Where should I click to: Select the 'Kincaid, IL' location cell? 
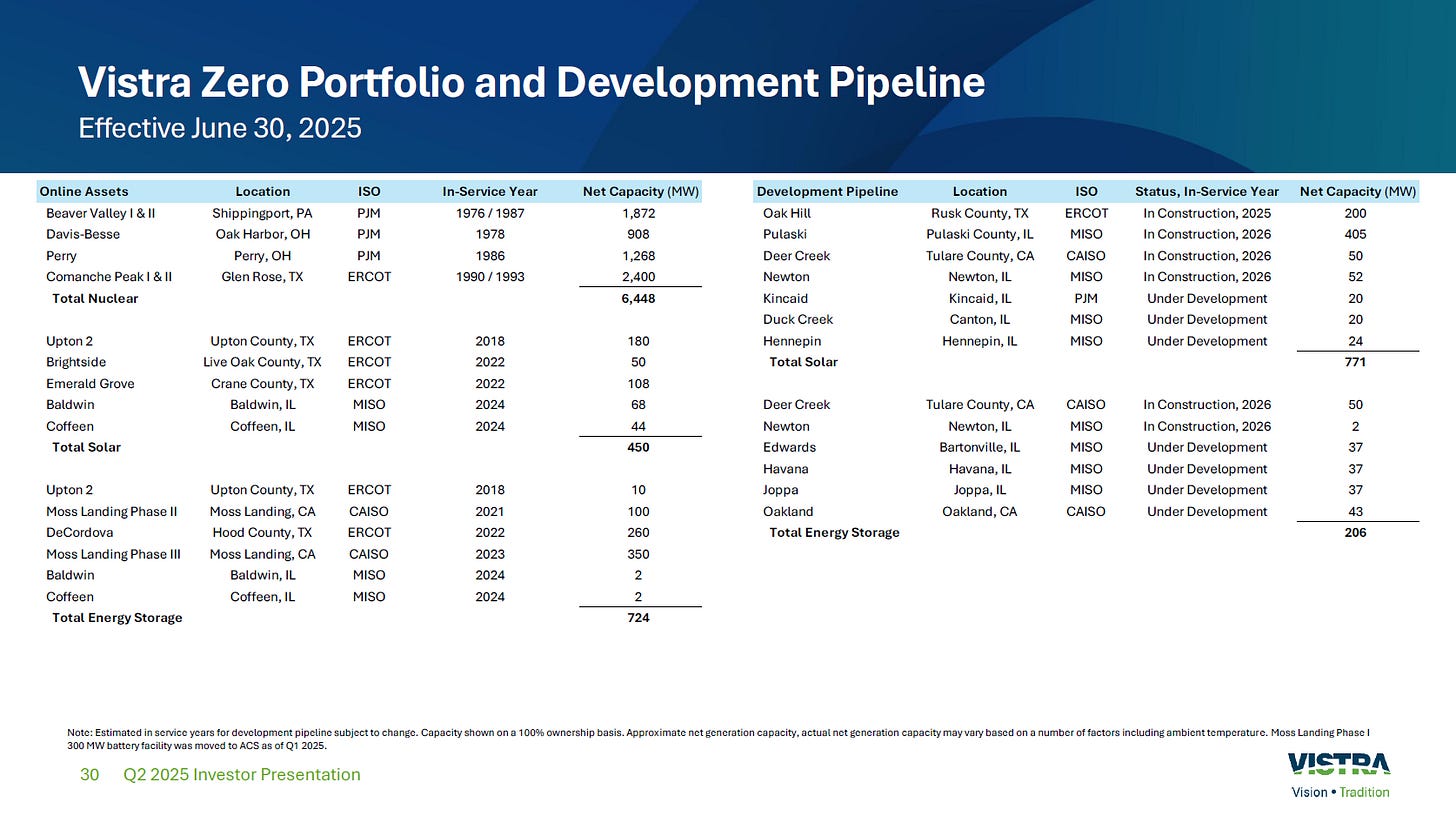(x=979, y=298)
